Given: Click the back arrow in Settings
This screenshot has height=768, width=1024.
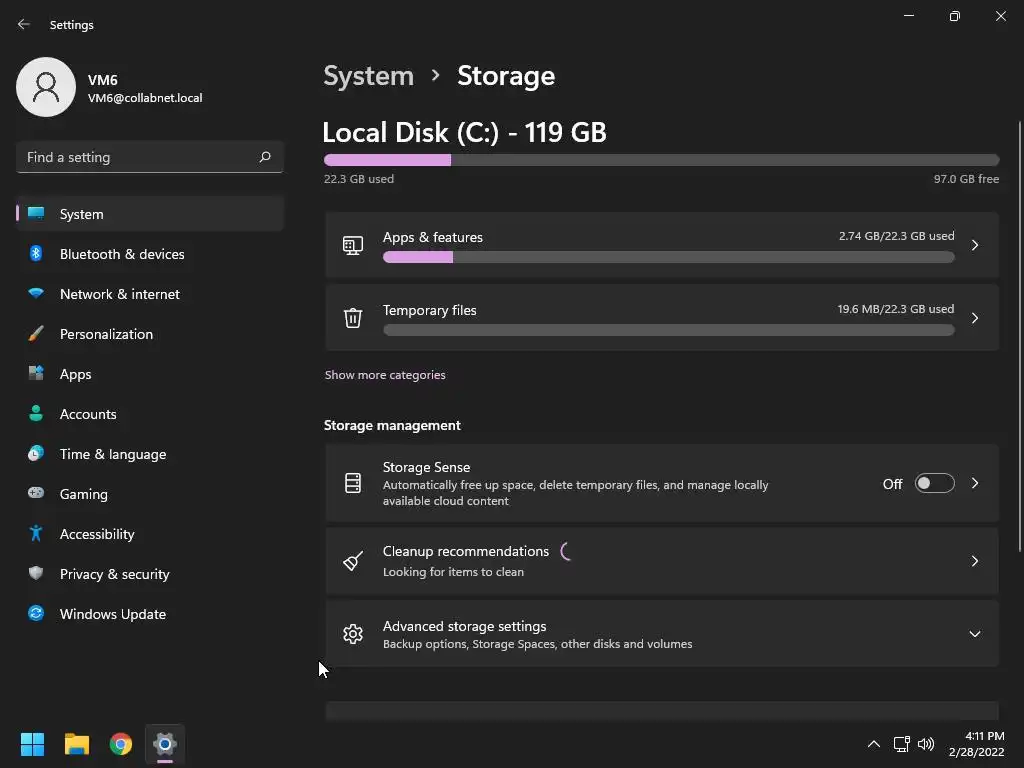Looking at the screenshot, I should [24, 24].
